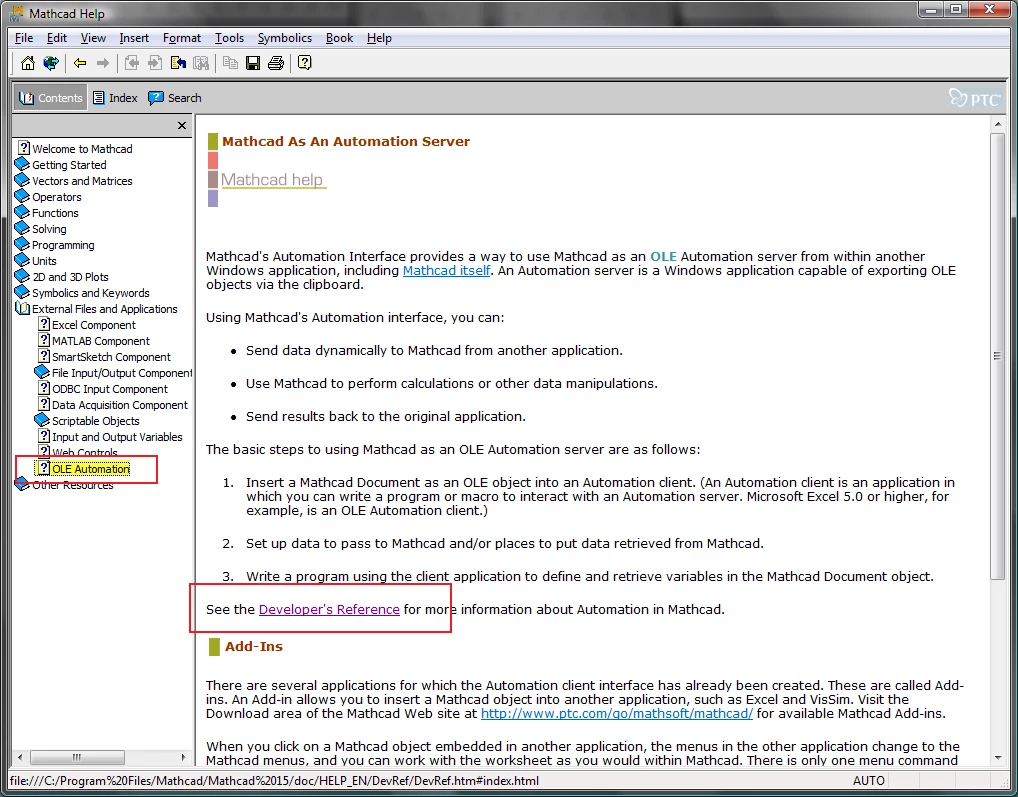Open the Book menu
Viewport: 1018px width, 797px height.
pos(340,38)
